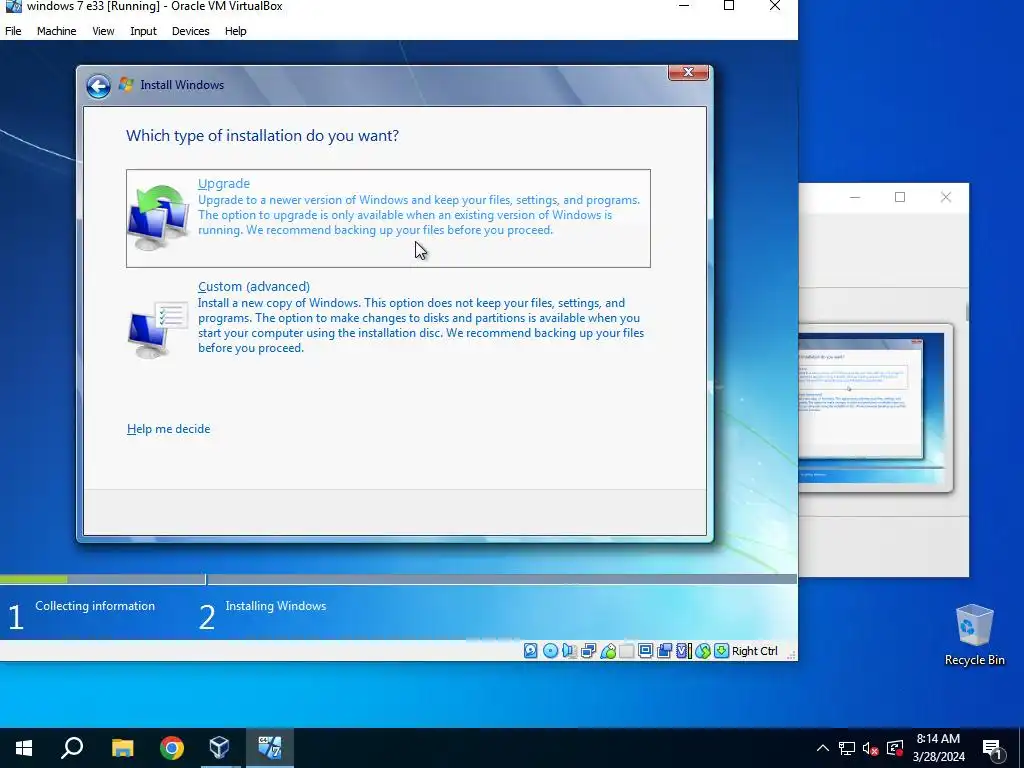Open the clock showing 8:14 AM
Screen dimensions: 1024x768
pyautogui.click(x=938, y=748)
